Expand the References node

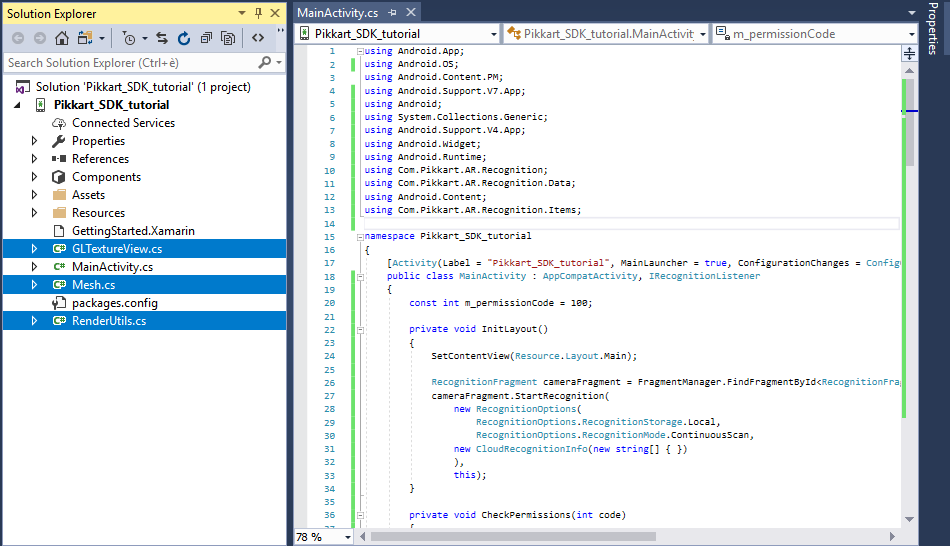(x=35, y=159)
